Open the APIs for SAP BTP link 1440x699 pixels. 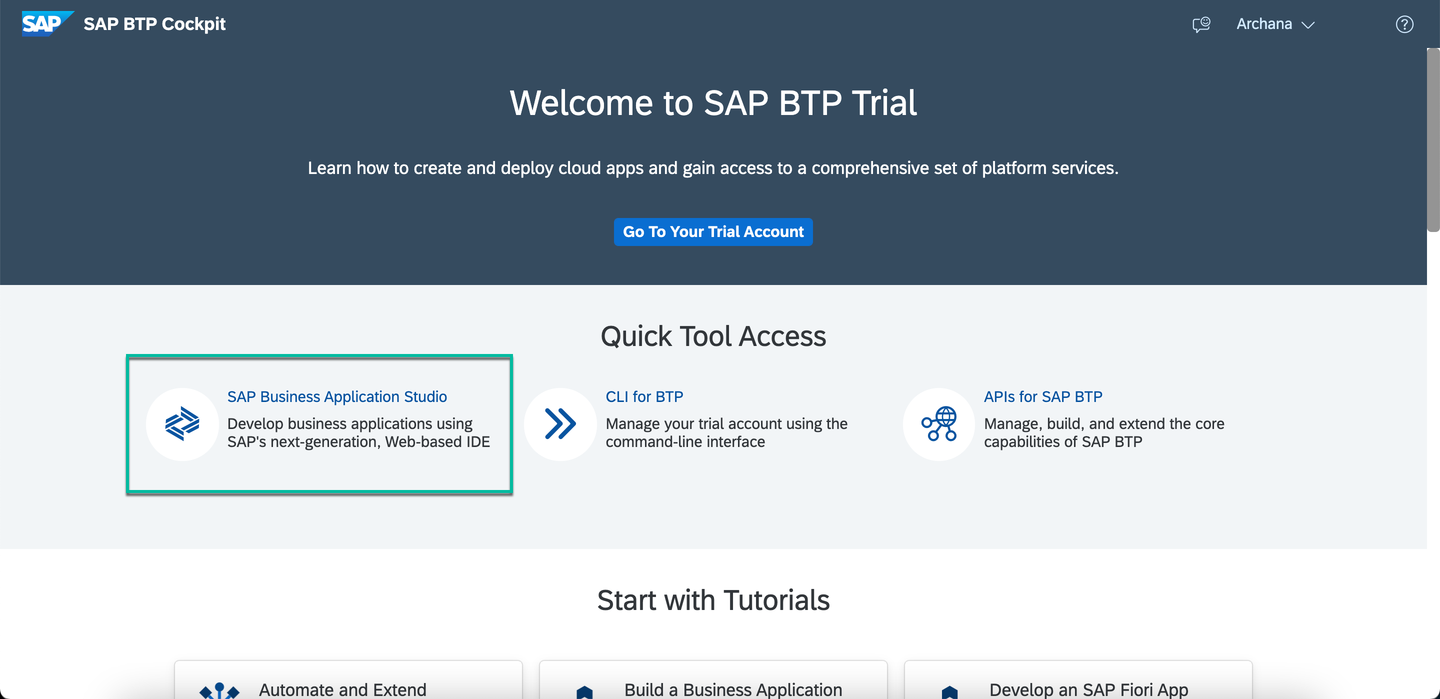1043,397
